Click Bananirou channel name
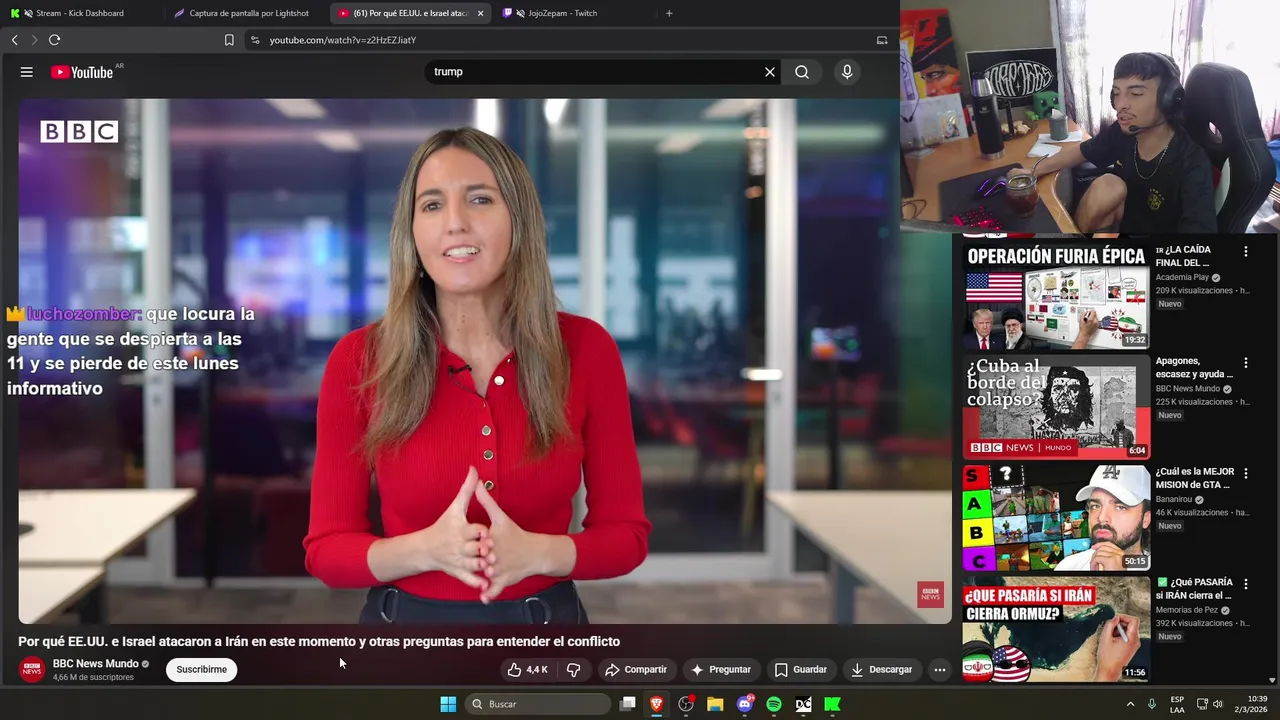1280x720 pixels. point(1174,499)
